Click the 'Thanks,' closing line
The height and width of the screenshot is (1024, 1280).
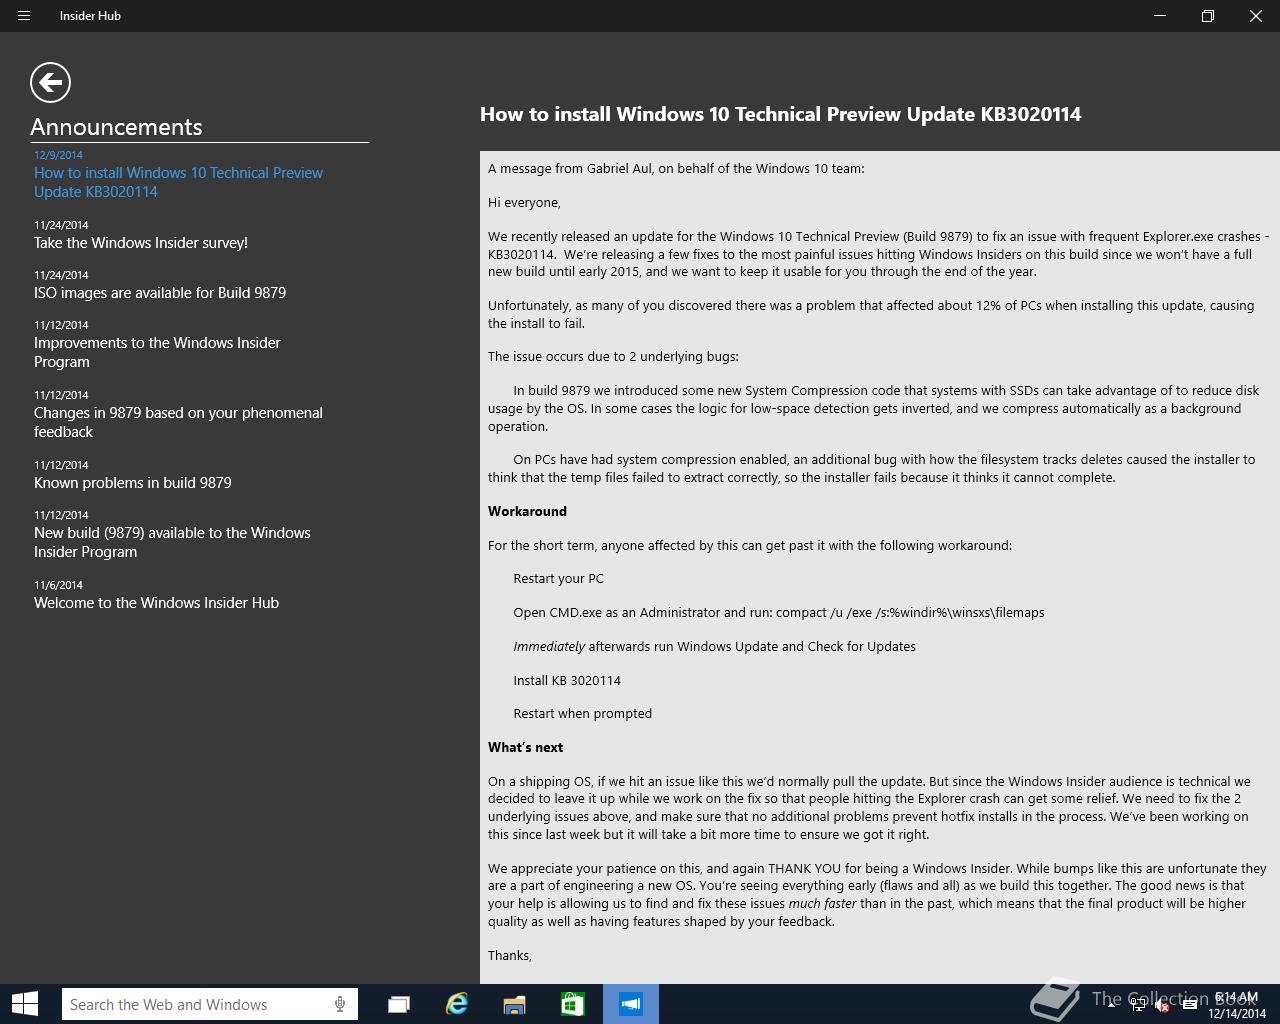510,956
